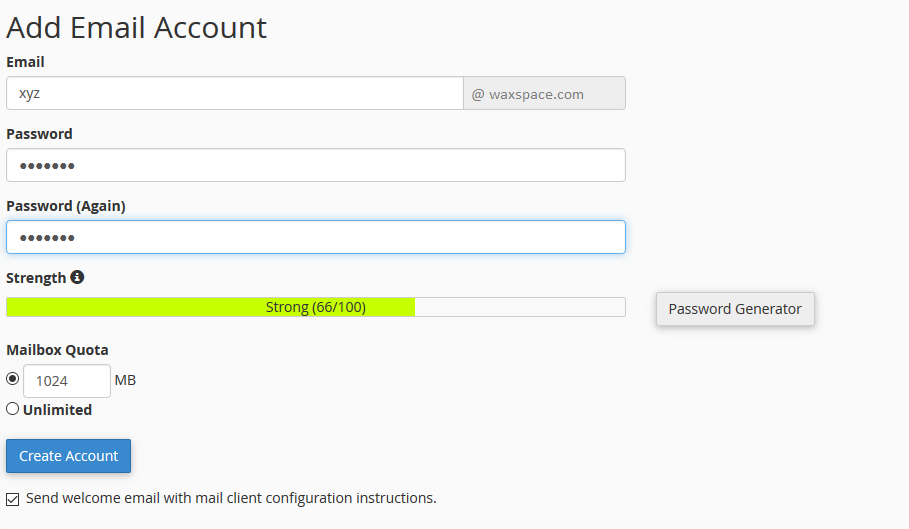Click the Email username input field
Screen dimensions: 909x529
pyautogui.click(x=234, y=93)
